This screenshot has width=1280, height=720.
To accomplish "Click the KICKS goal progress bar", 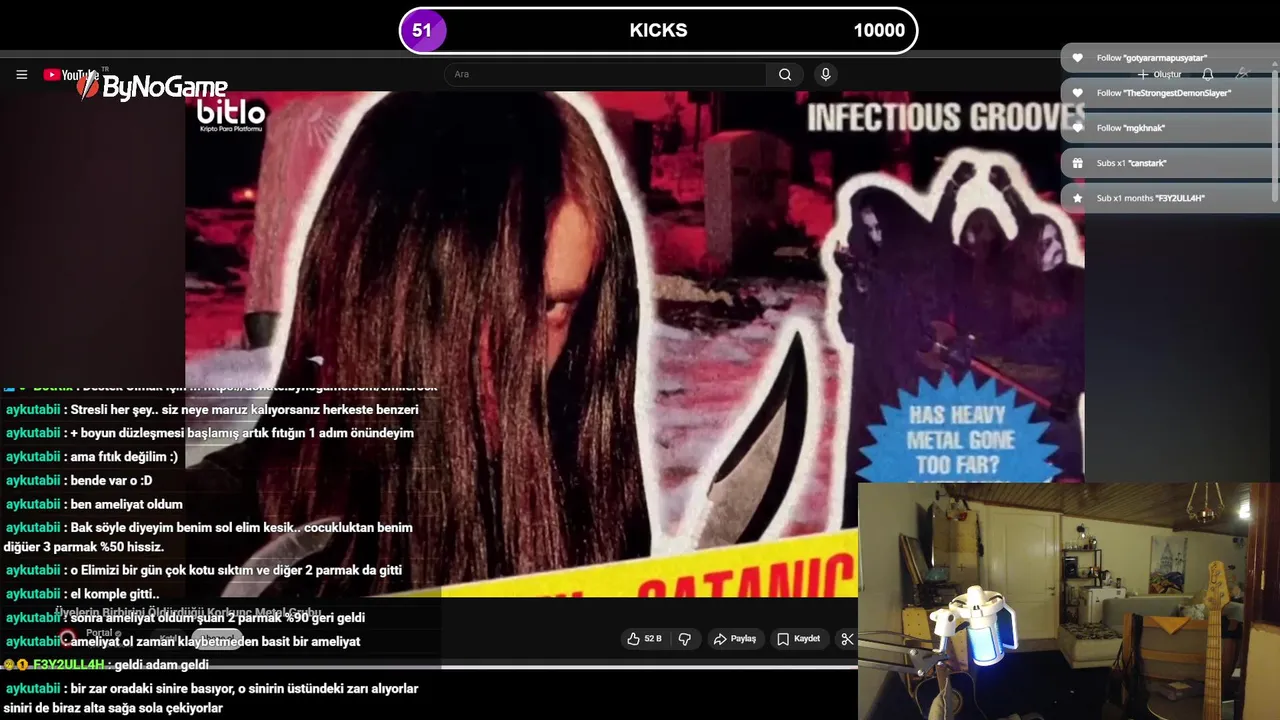I will [658, 30].
